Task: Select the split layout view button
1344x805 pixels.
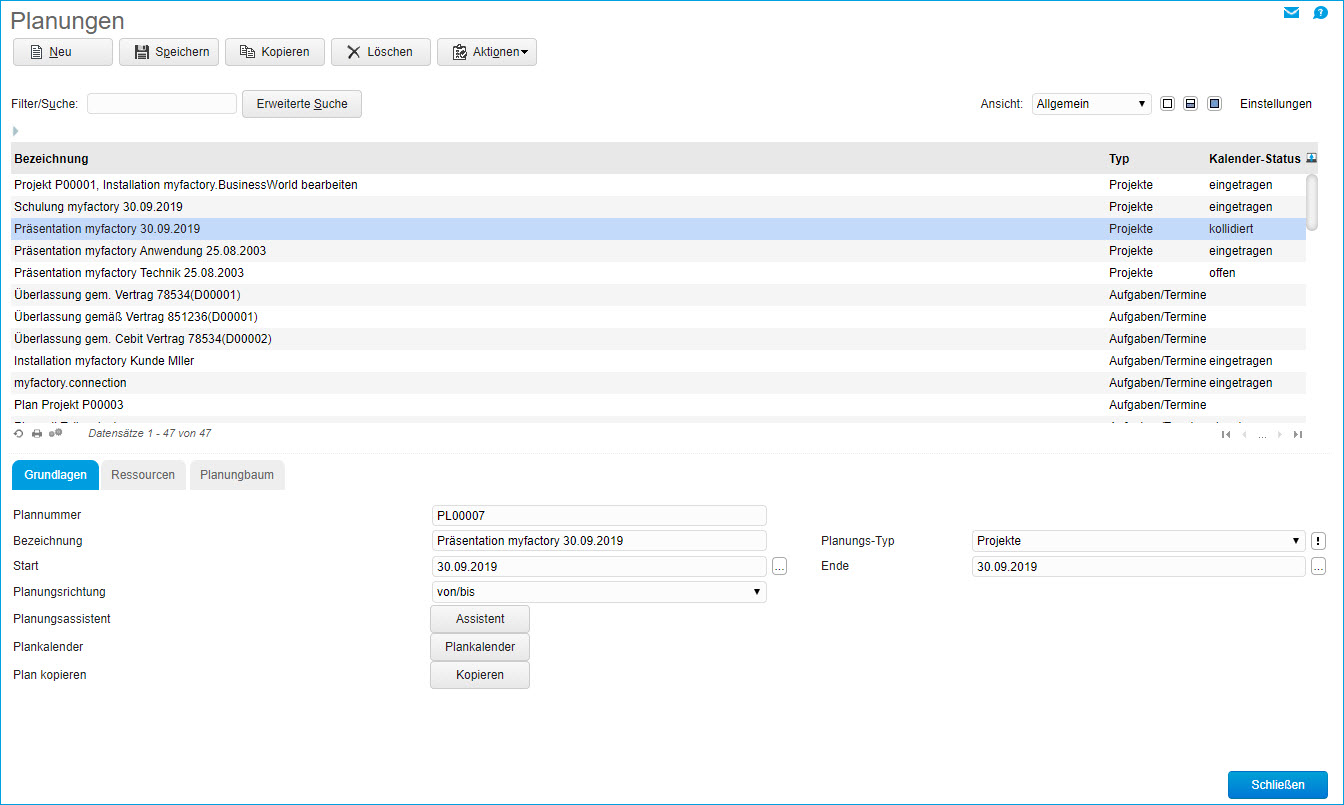Action: click(1190, 104)
